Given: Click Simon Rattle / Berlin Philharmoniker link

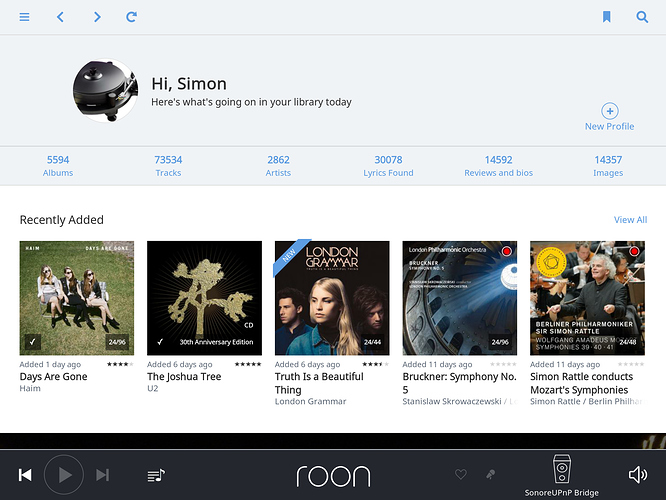Looking at the screenshot, I should 587,401.
